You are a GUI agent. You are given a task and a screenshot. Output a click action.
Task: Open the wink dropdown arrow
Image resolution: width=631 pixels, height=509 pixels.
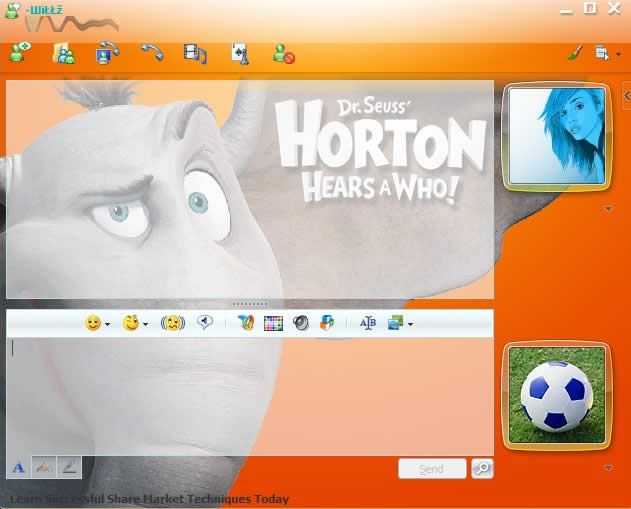click(x=145, y=324)
